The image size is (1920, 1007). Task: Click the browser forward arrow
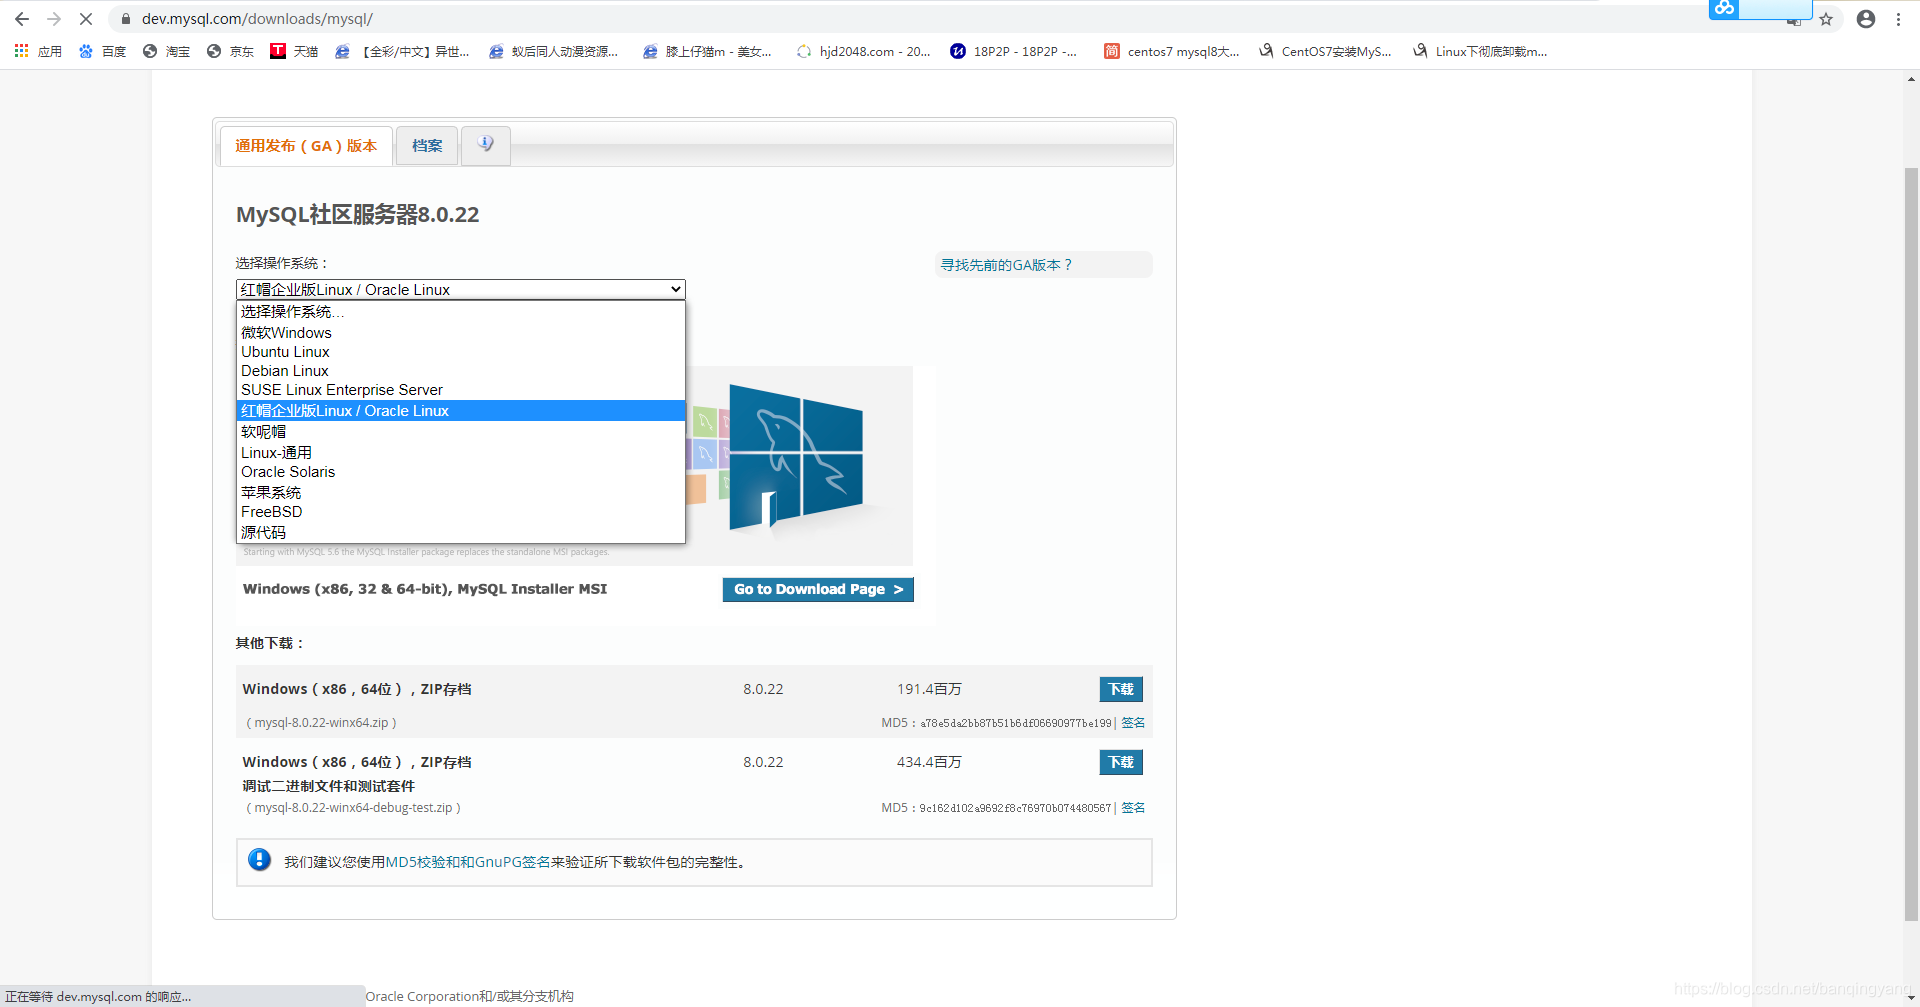coord(54,19)
